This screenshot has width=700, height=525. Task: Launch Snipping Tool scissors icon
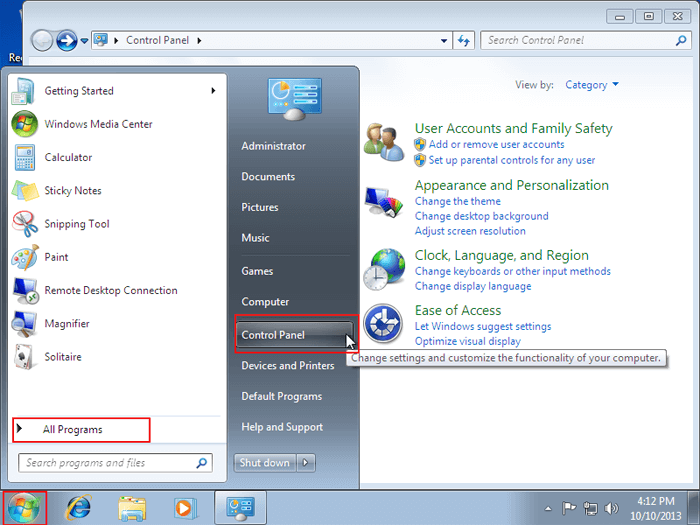tap(25, 224)
